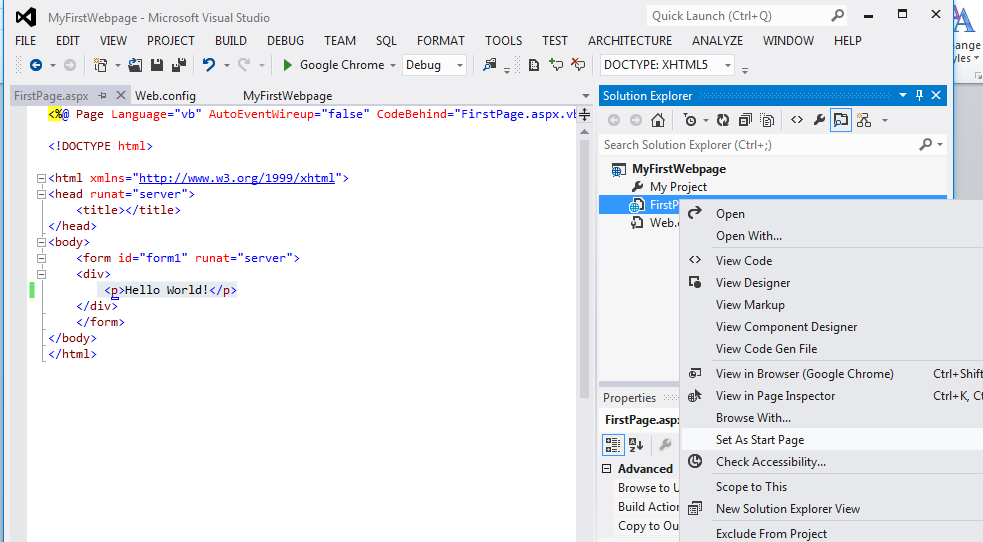The height and width of the screenshot is (542, 983).
Task: Click Show All Files icon in Solution Explorer
Action: 767,120
